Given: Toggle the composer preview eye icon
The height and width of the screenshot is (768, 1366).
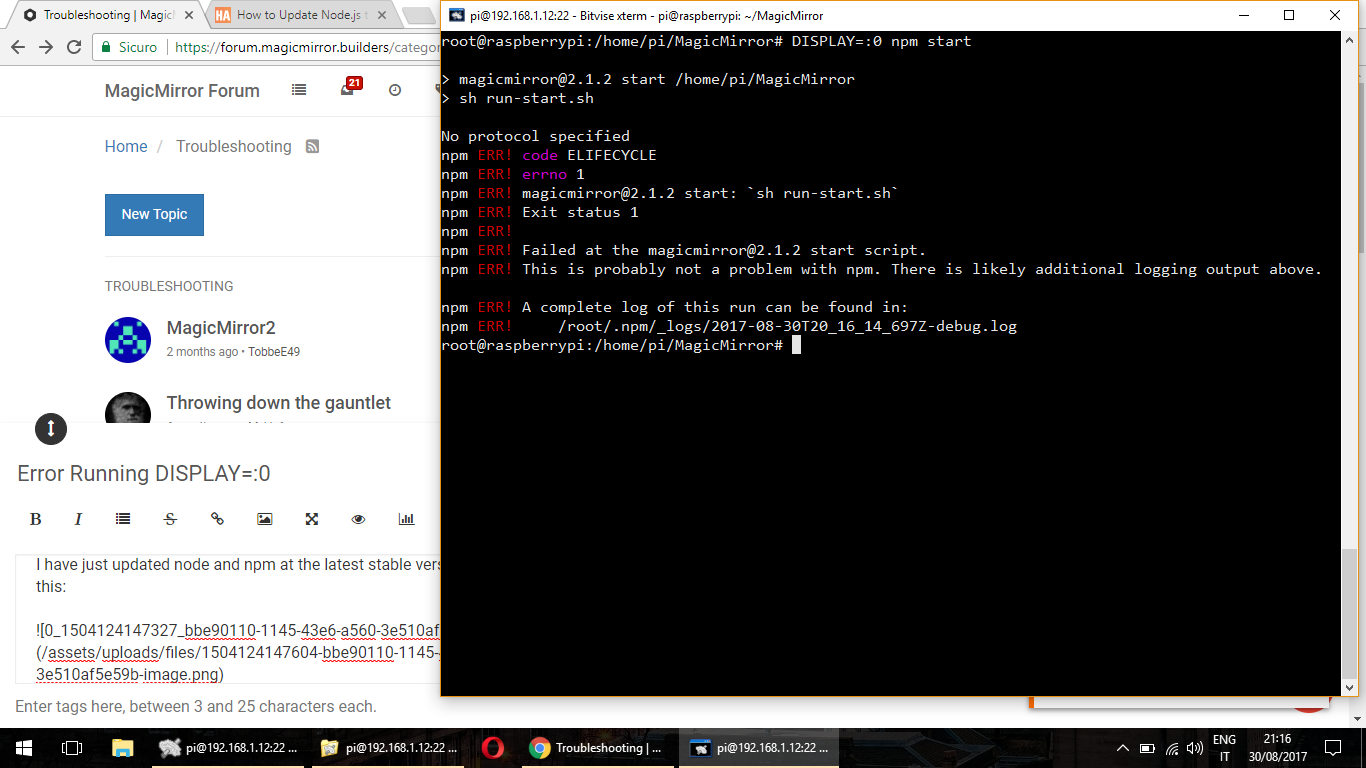Looking at the screenshot, I should [x=359, y=519].
